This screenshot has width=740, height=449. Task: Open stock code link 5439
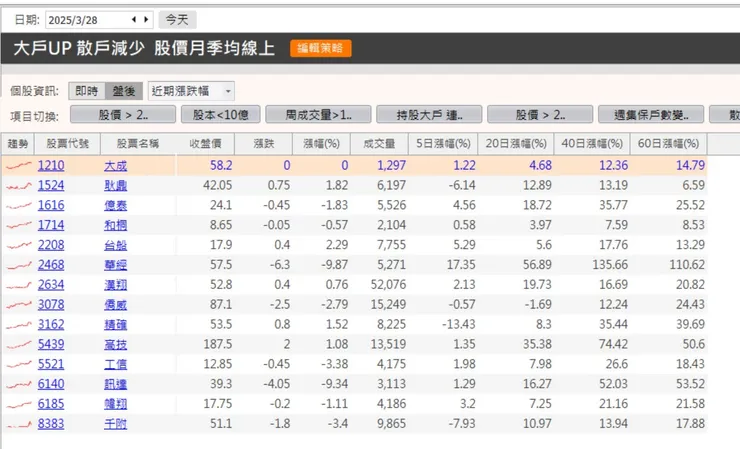tap(51, 344)
